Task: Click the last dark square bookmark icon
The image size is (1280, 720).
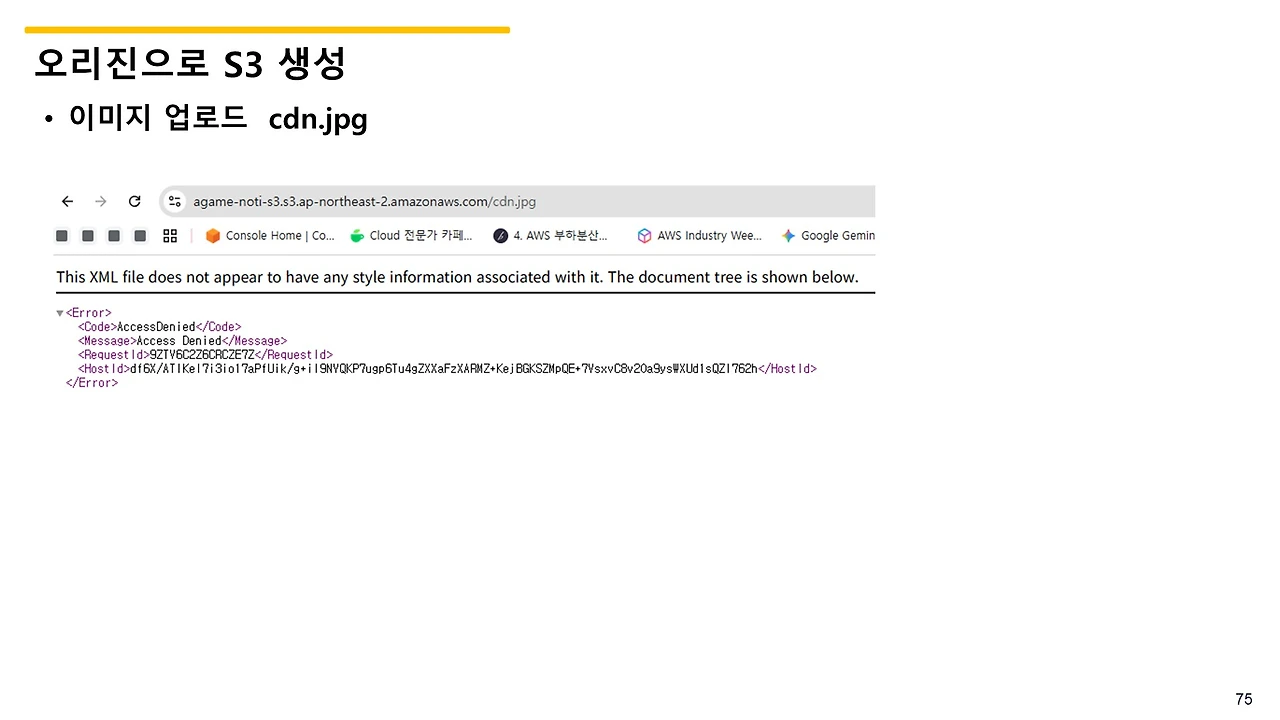Action: coord(139,235)
